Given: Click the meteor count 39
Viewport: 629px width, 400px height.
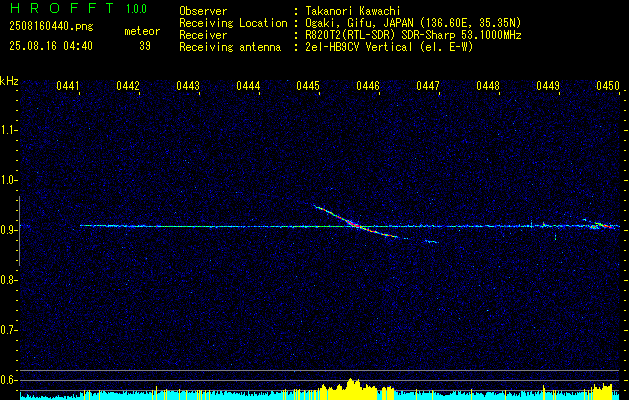Looking at the screenshot, I should [145, 46].
